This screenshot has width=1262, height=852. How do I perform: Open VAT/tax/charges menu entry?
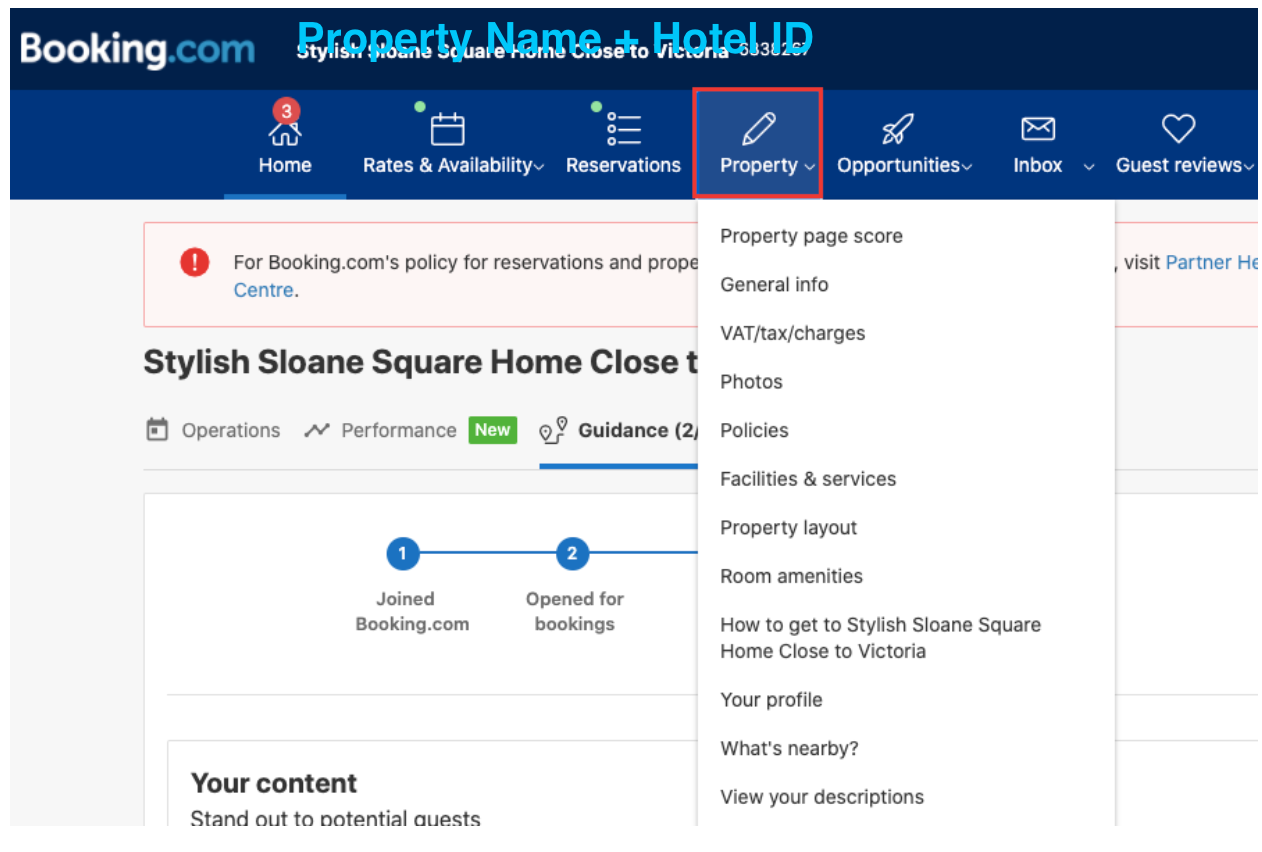pos(792,333)
